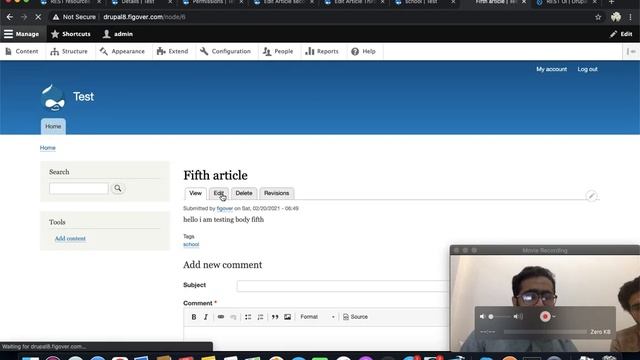
Task: Open the Format dropdown
Action: [317, 317]
